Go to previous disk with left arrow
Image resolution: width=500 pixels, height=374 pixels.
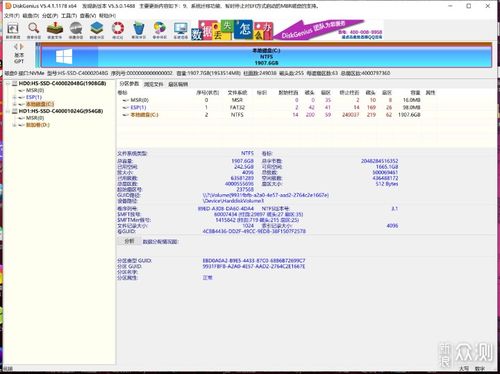pyautogui.click(x=15, y=47)
